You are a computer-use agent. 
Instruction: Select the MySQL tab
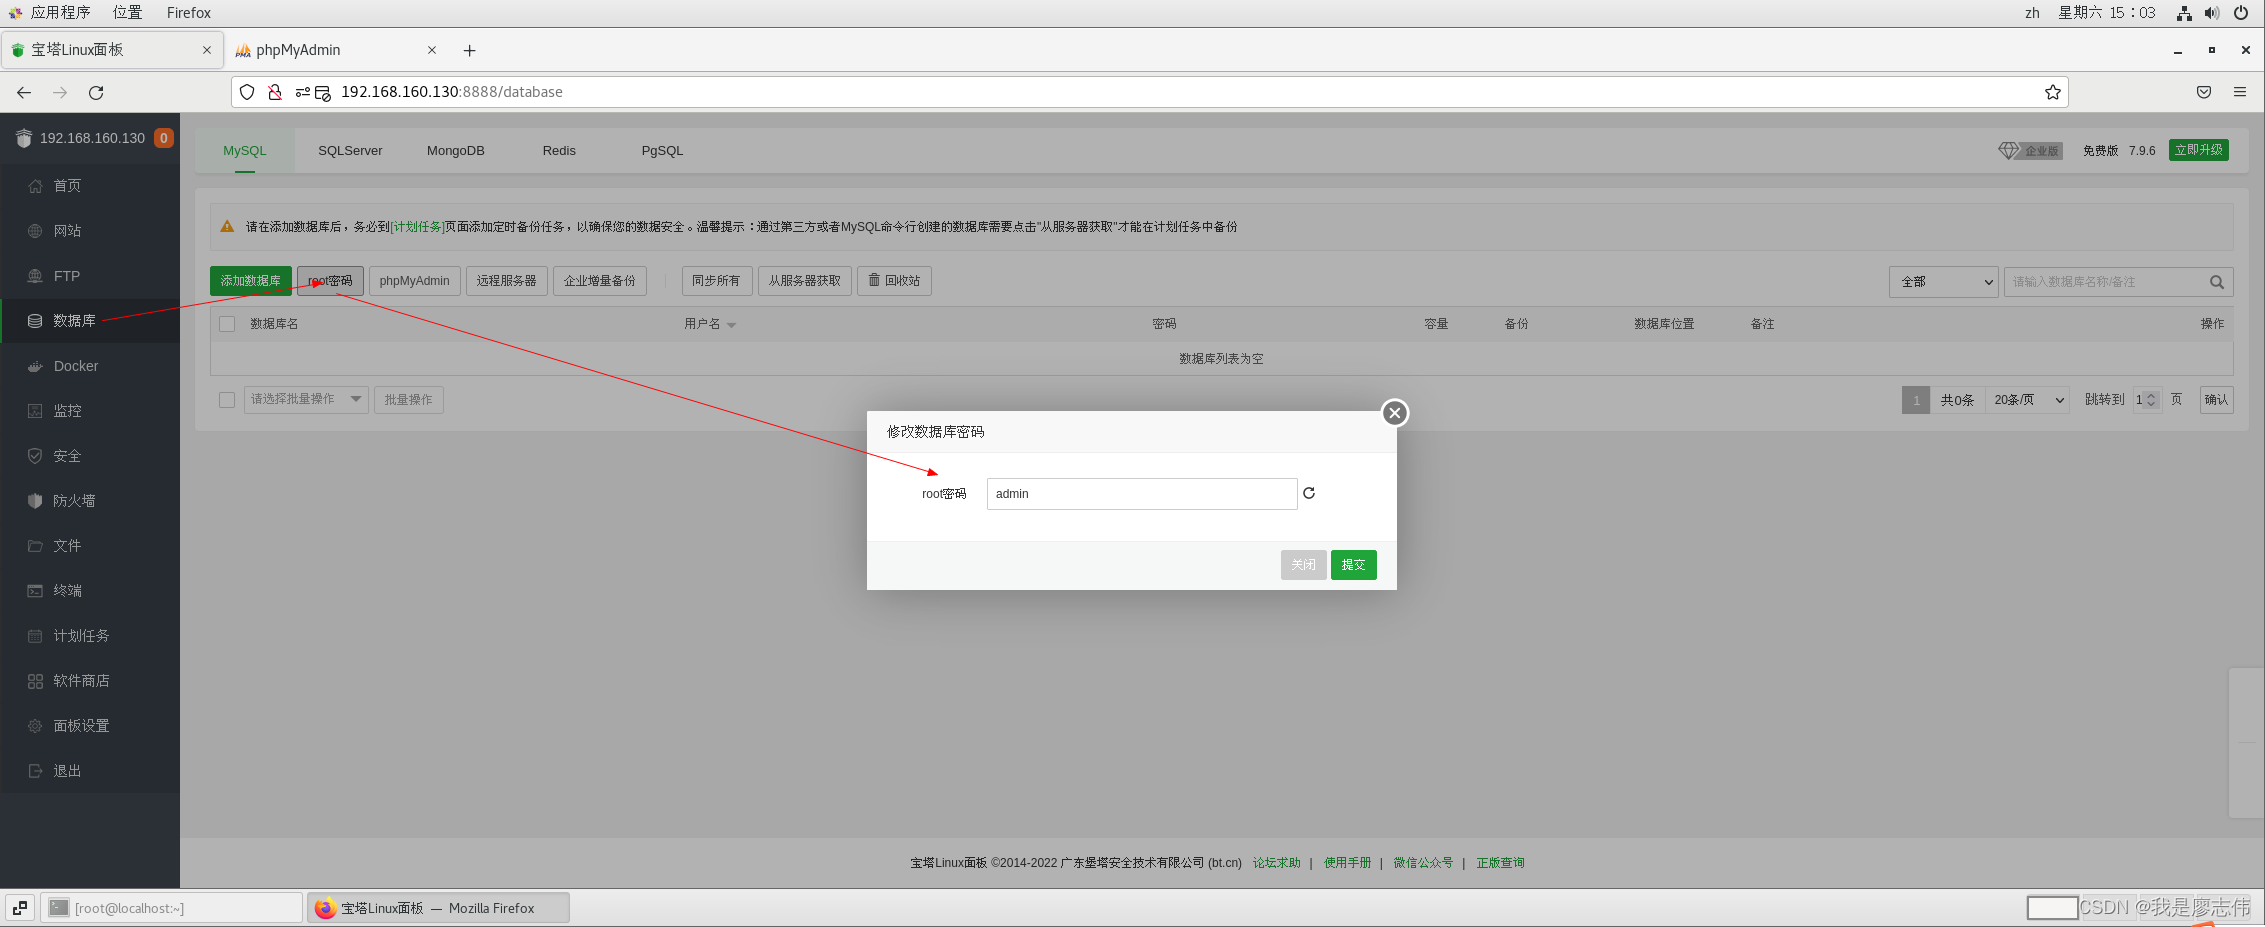click(x=245, y=151)
